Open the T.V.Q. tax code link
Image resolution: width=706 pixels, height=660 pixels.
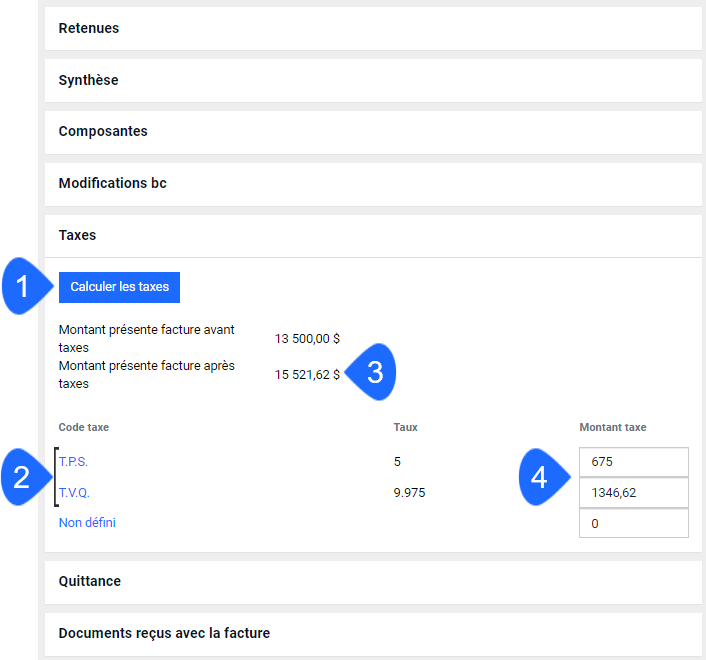click(x=74, y=493)
